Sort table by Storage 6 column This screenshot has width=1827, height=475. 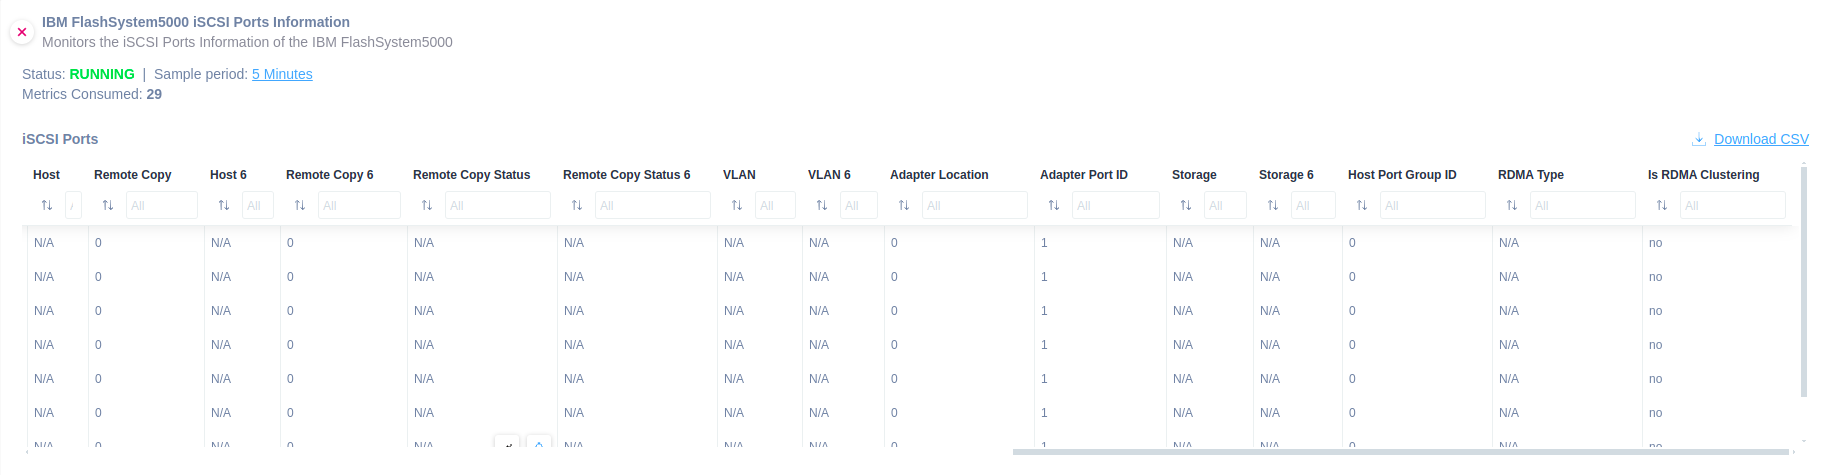(x=1273, y=205)
